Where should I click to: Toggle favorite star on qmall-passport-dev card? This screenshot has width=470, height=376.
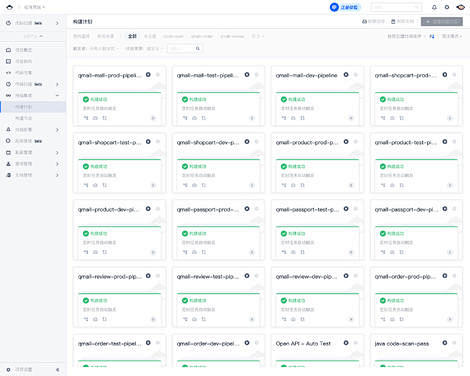[x=454, y=209]
